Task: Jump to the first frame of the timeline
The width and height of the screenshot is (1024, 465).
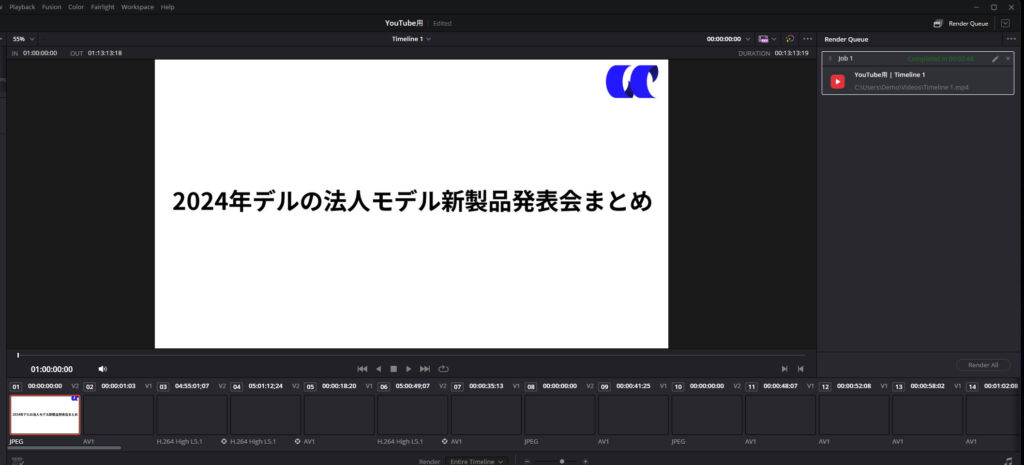Action: [x=362, y=369]
